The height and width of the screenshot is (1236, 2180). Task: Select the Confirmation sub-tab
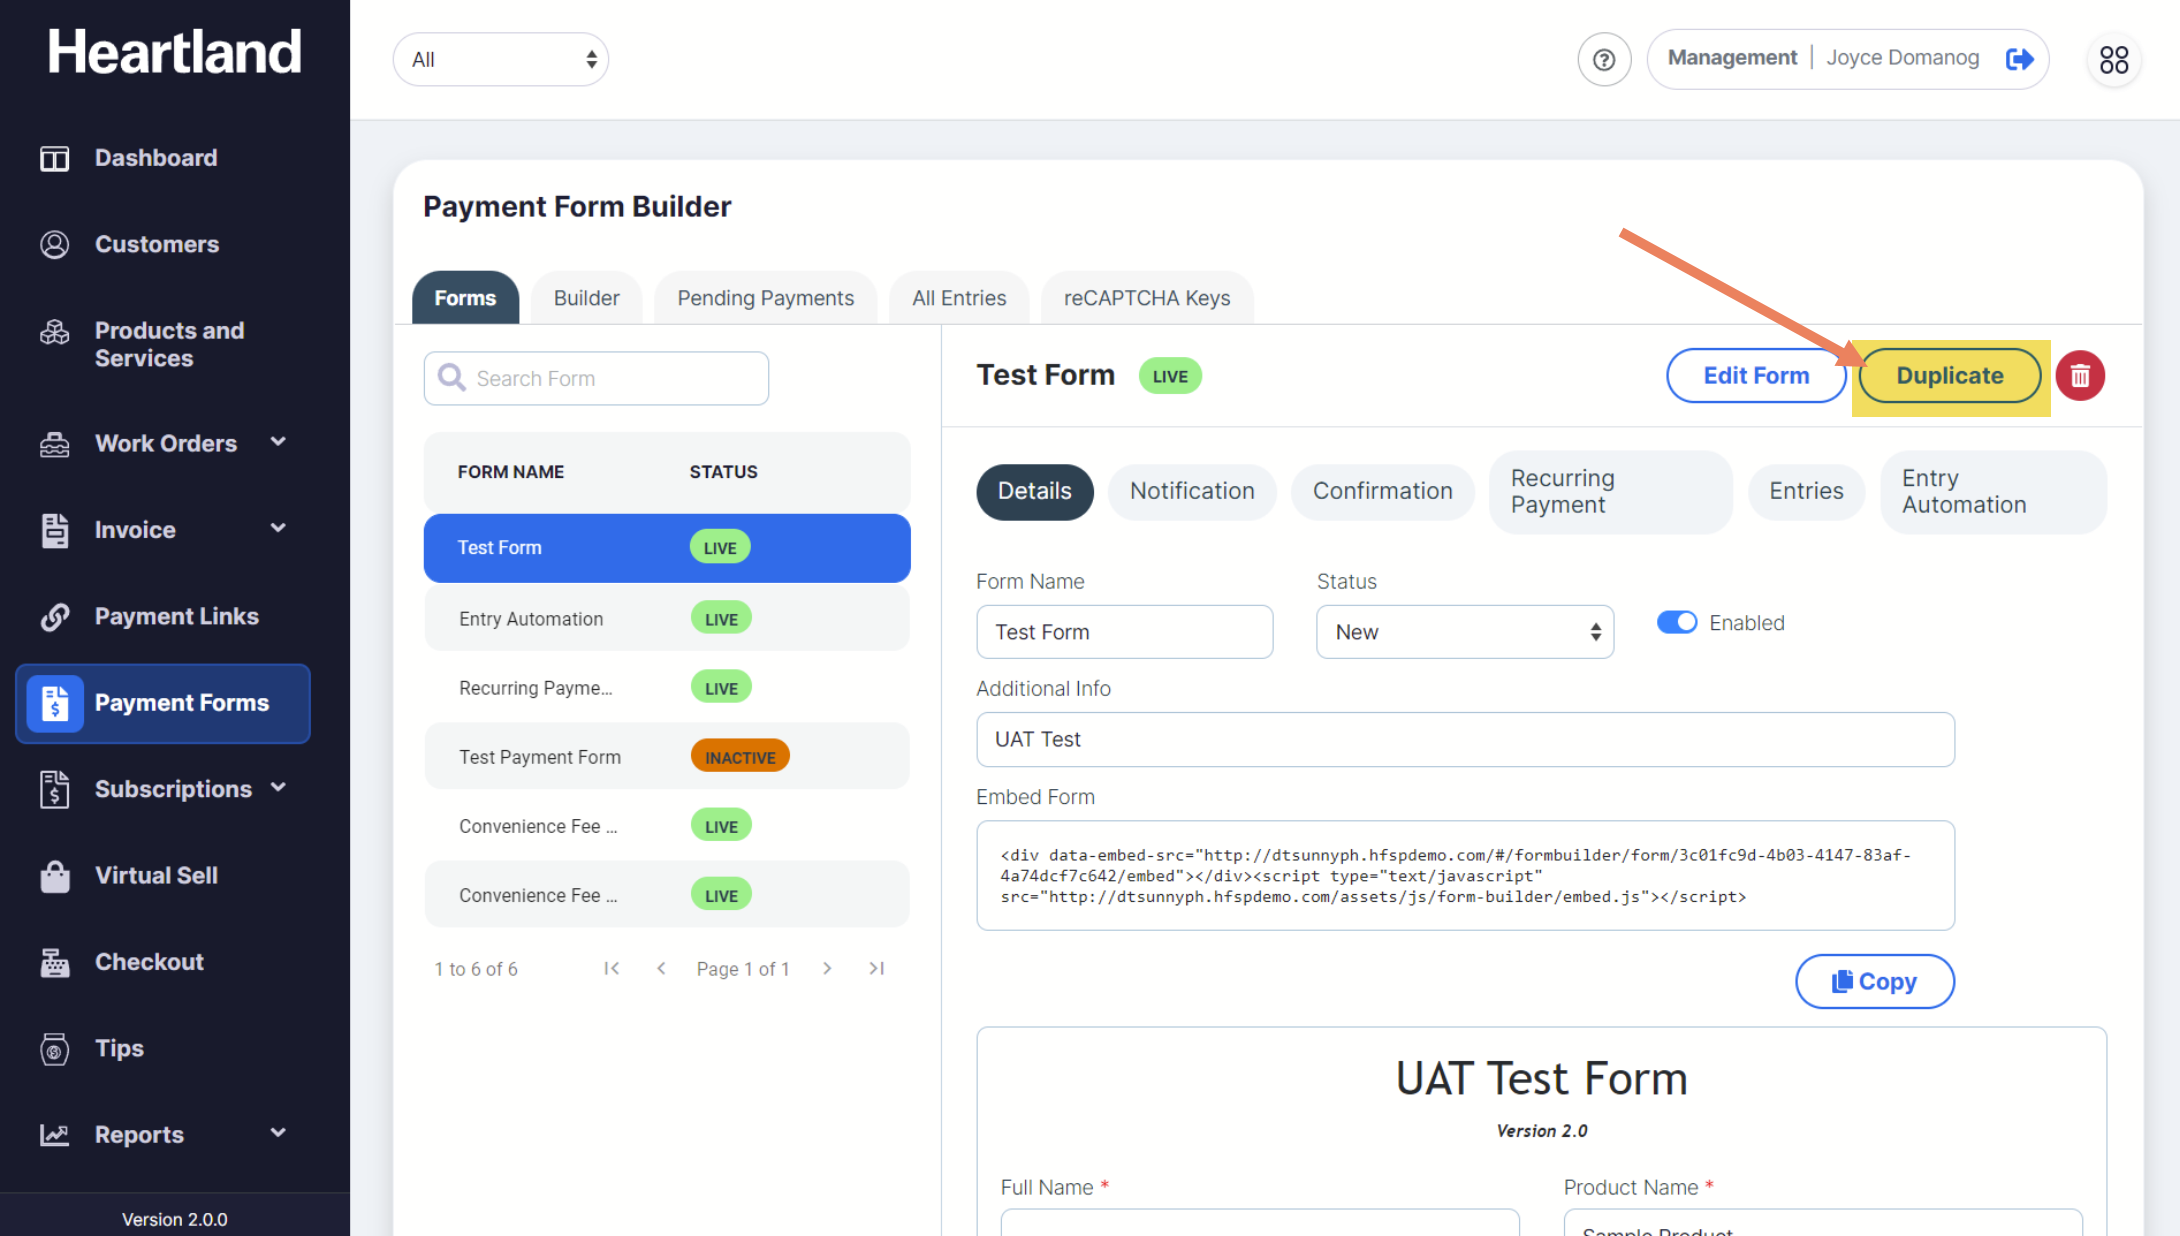tap(1383, 491)
